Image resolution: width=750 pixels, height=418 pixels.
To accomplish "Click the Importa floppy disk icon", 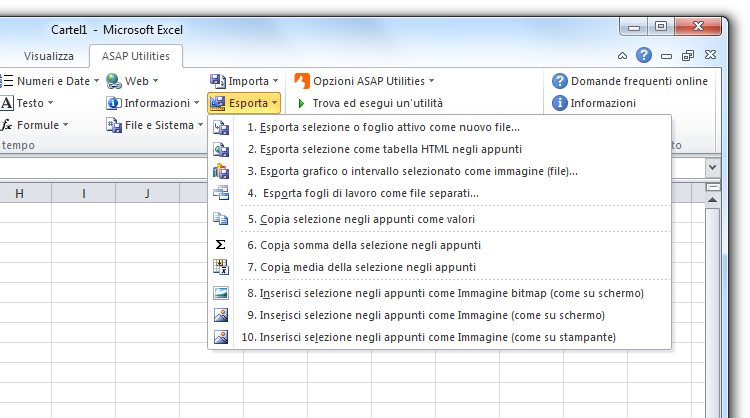I will pos(218,81).
